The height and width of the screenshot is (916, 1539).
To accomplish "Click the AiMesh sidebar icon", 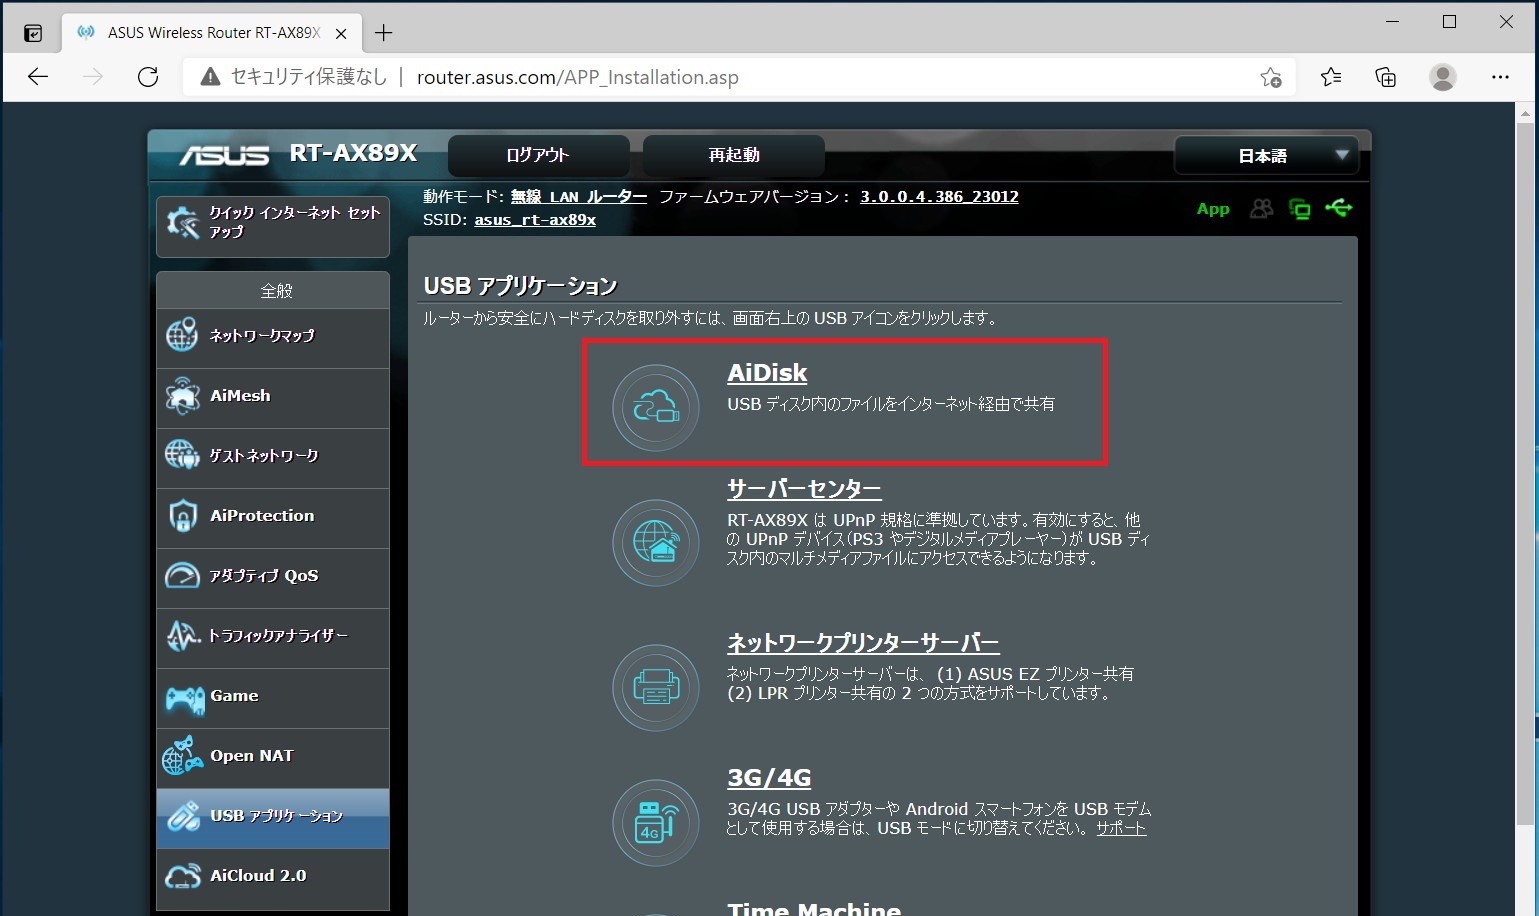I will 182,395.
